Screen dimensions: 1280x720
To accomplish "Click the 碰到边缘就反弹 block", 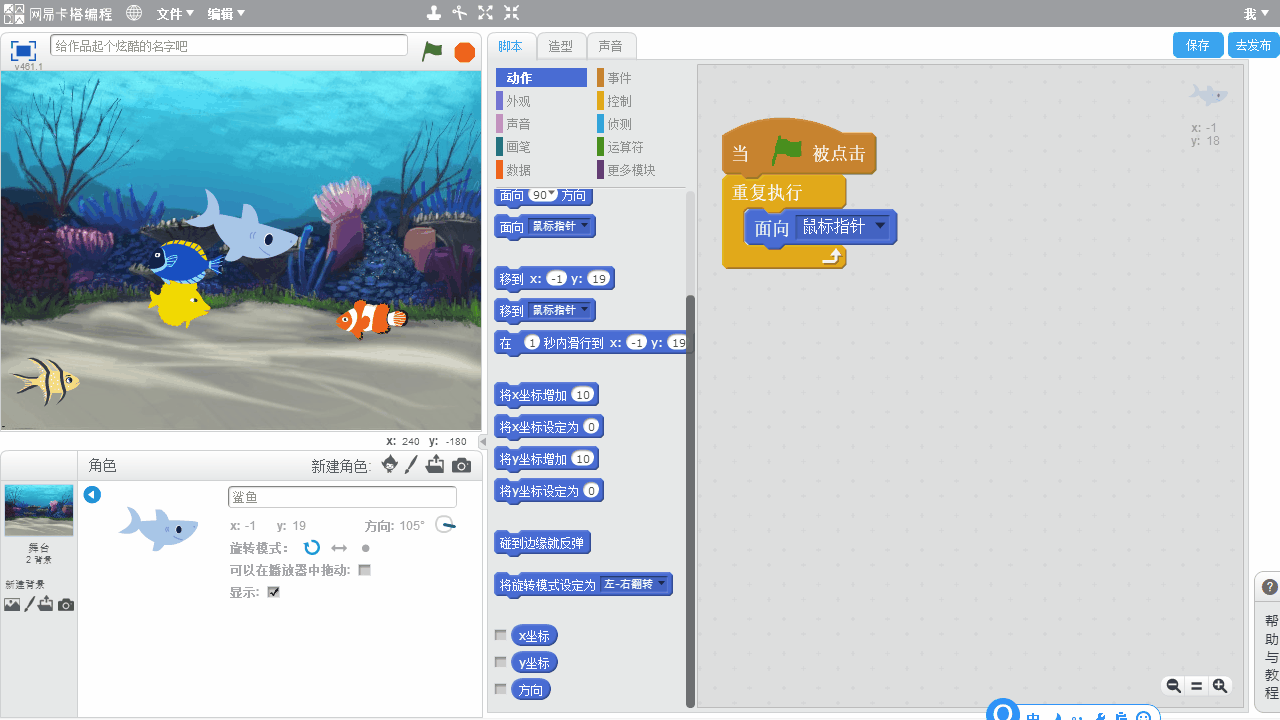I will (543, 543).
